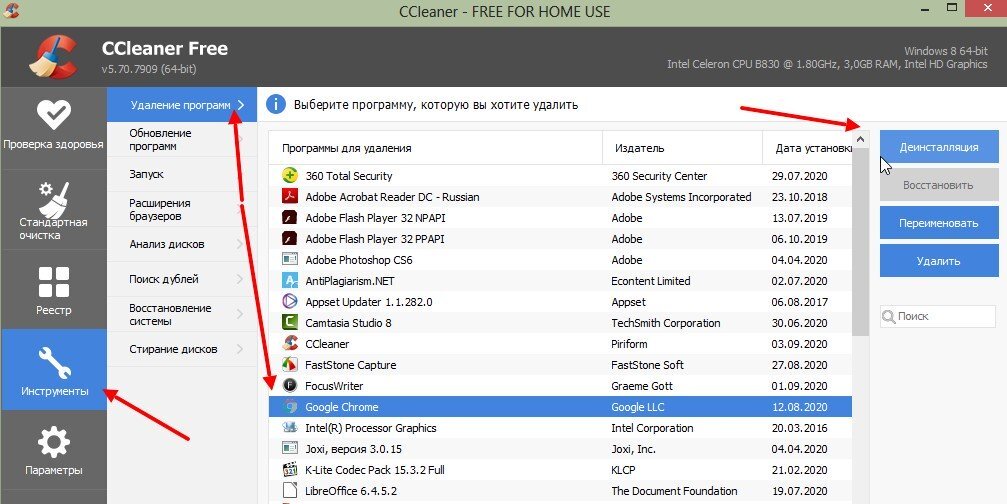Select the Camtasia Studio 8 entry

[560, 322]
